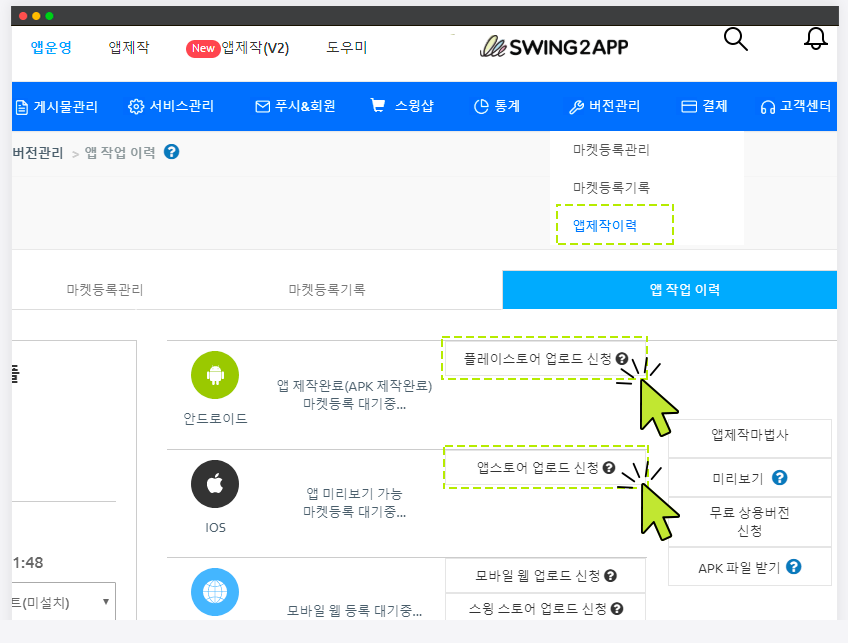
Task: Open the 푸시&회원 menu
Action: click(295, 106)
